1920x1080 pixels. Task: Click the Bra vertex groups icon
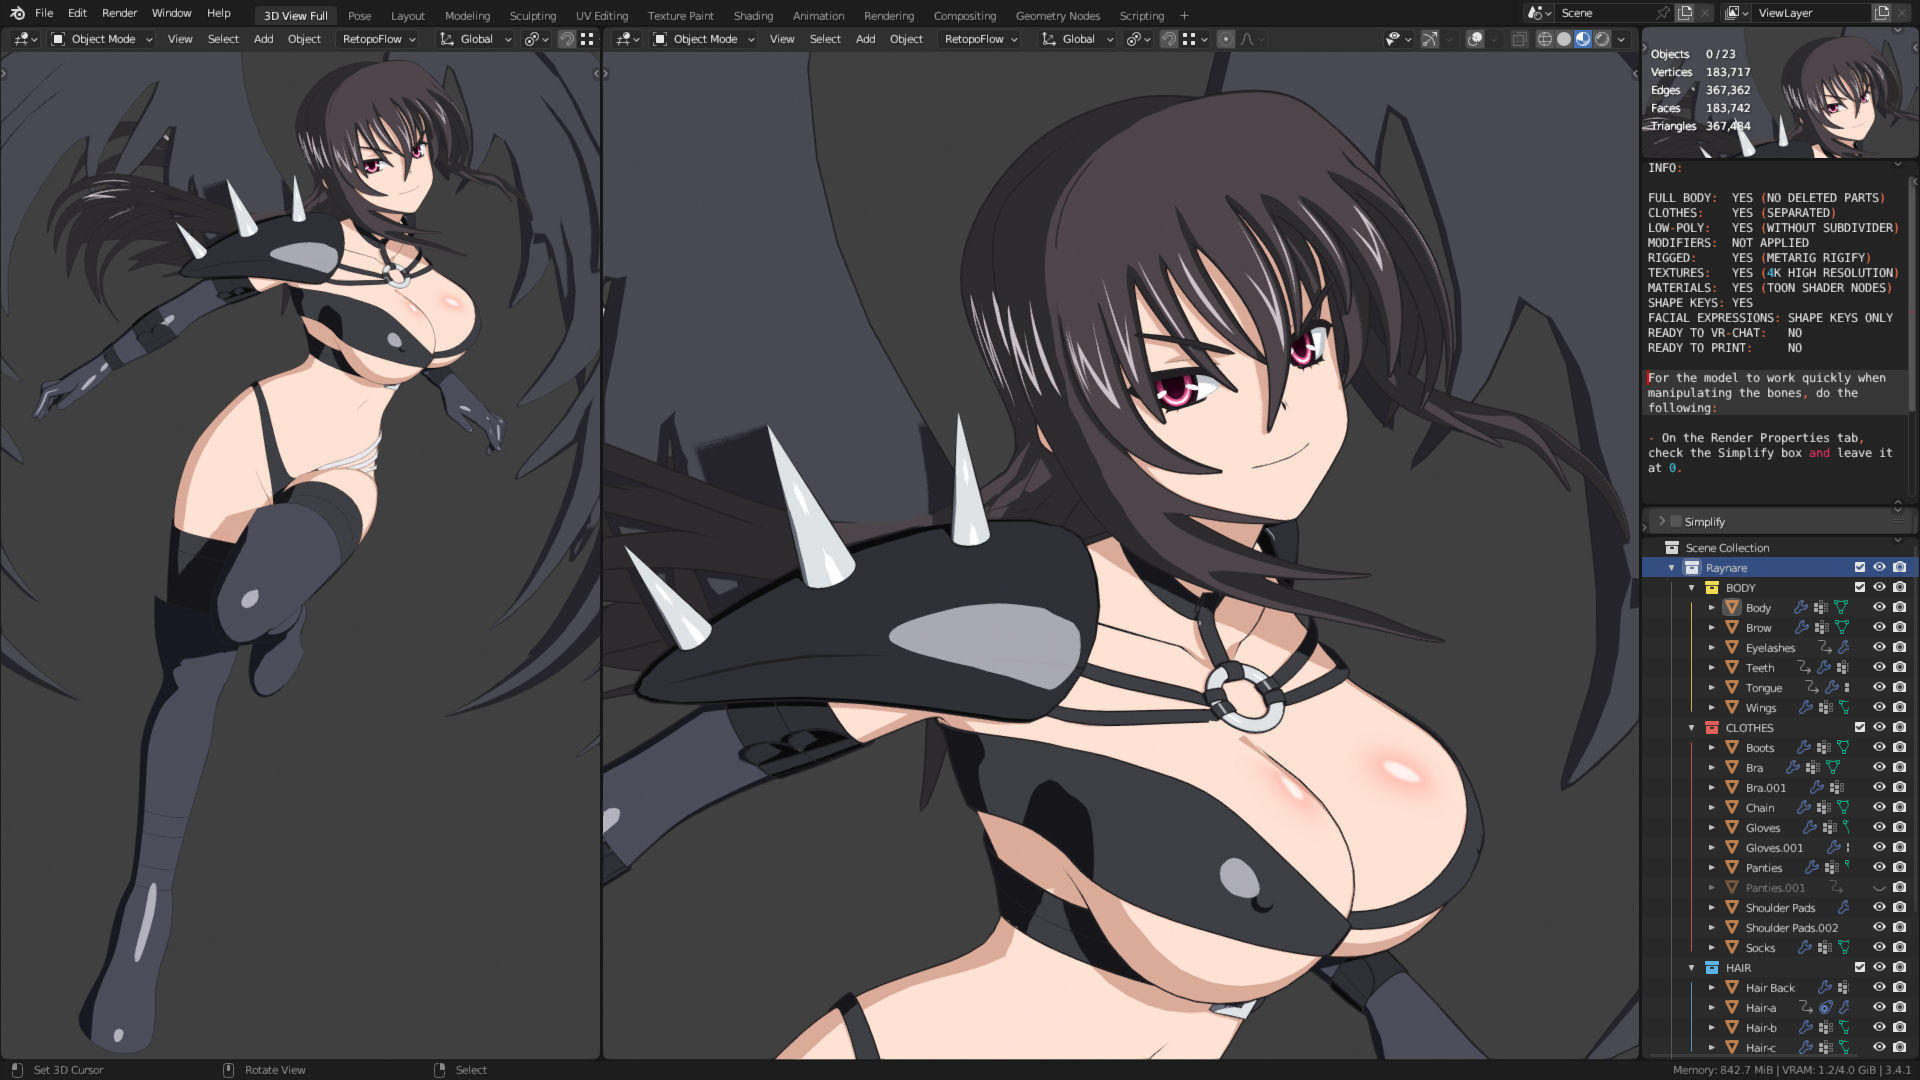pyautogui.click(x=1813, y=767)
